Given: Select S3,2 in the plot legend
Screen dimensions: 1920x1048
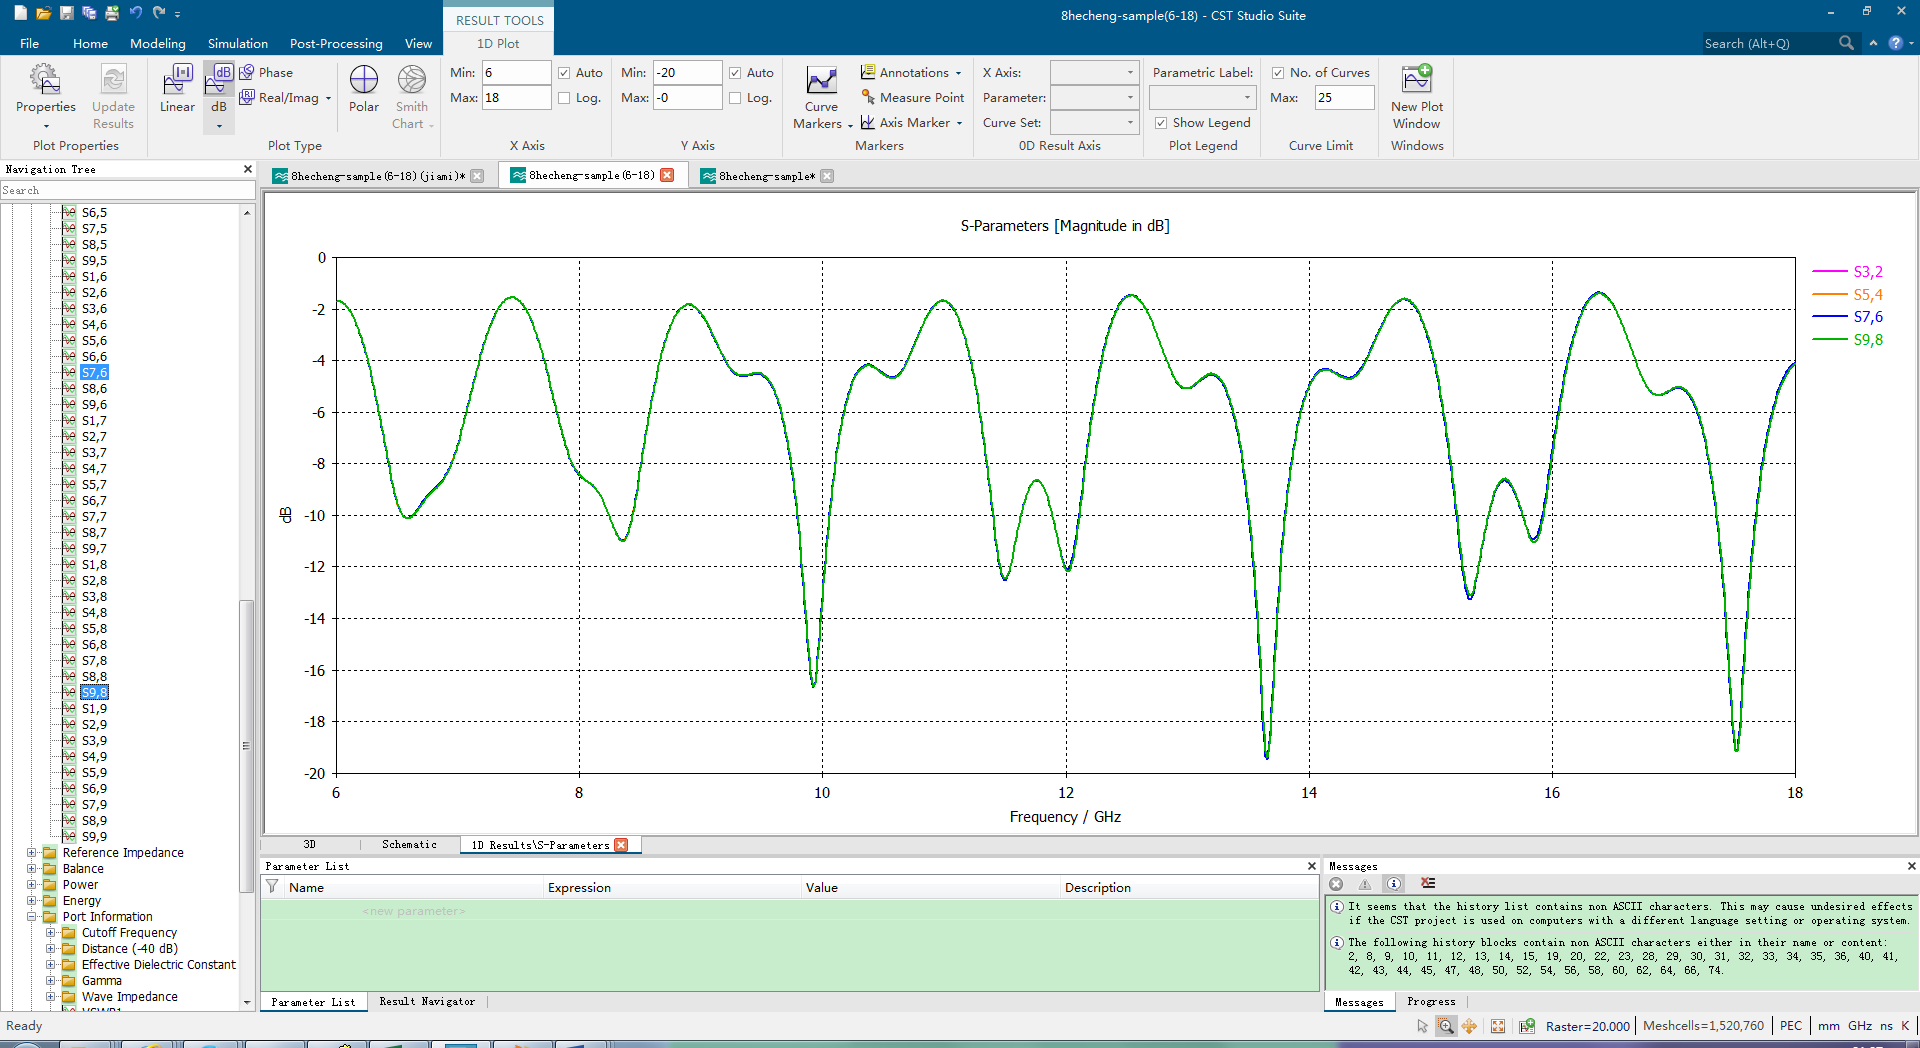Looking at the screenshot, I should tap(1847, 272).
